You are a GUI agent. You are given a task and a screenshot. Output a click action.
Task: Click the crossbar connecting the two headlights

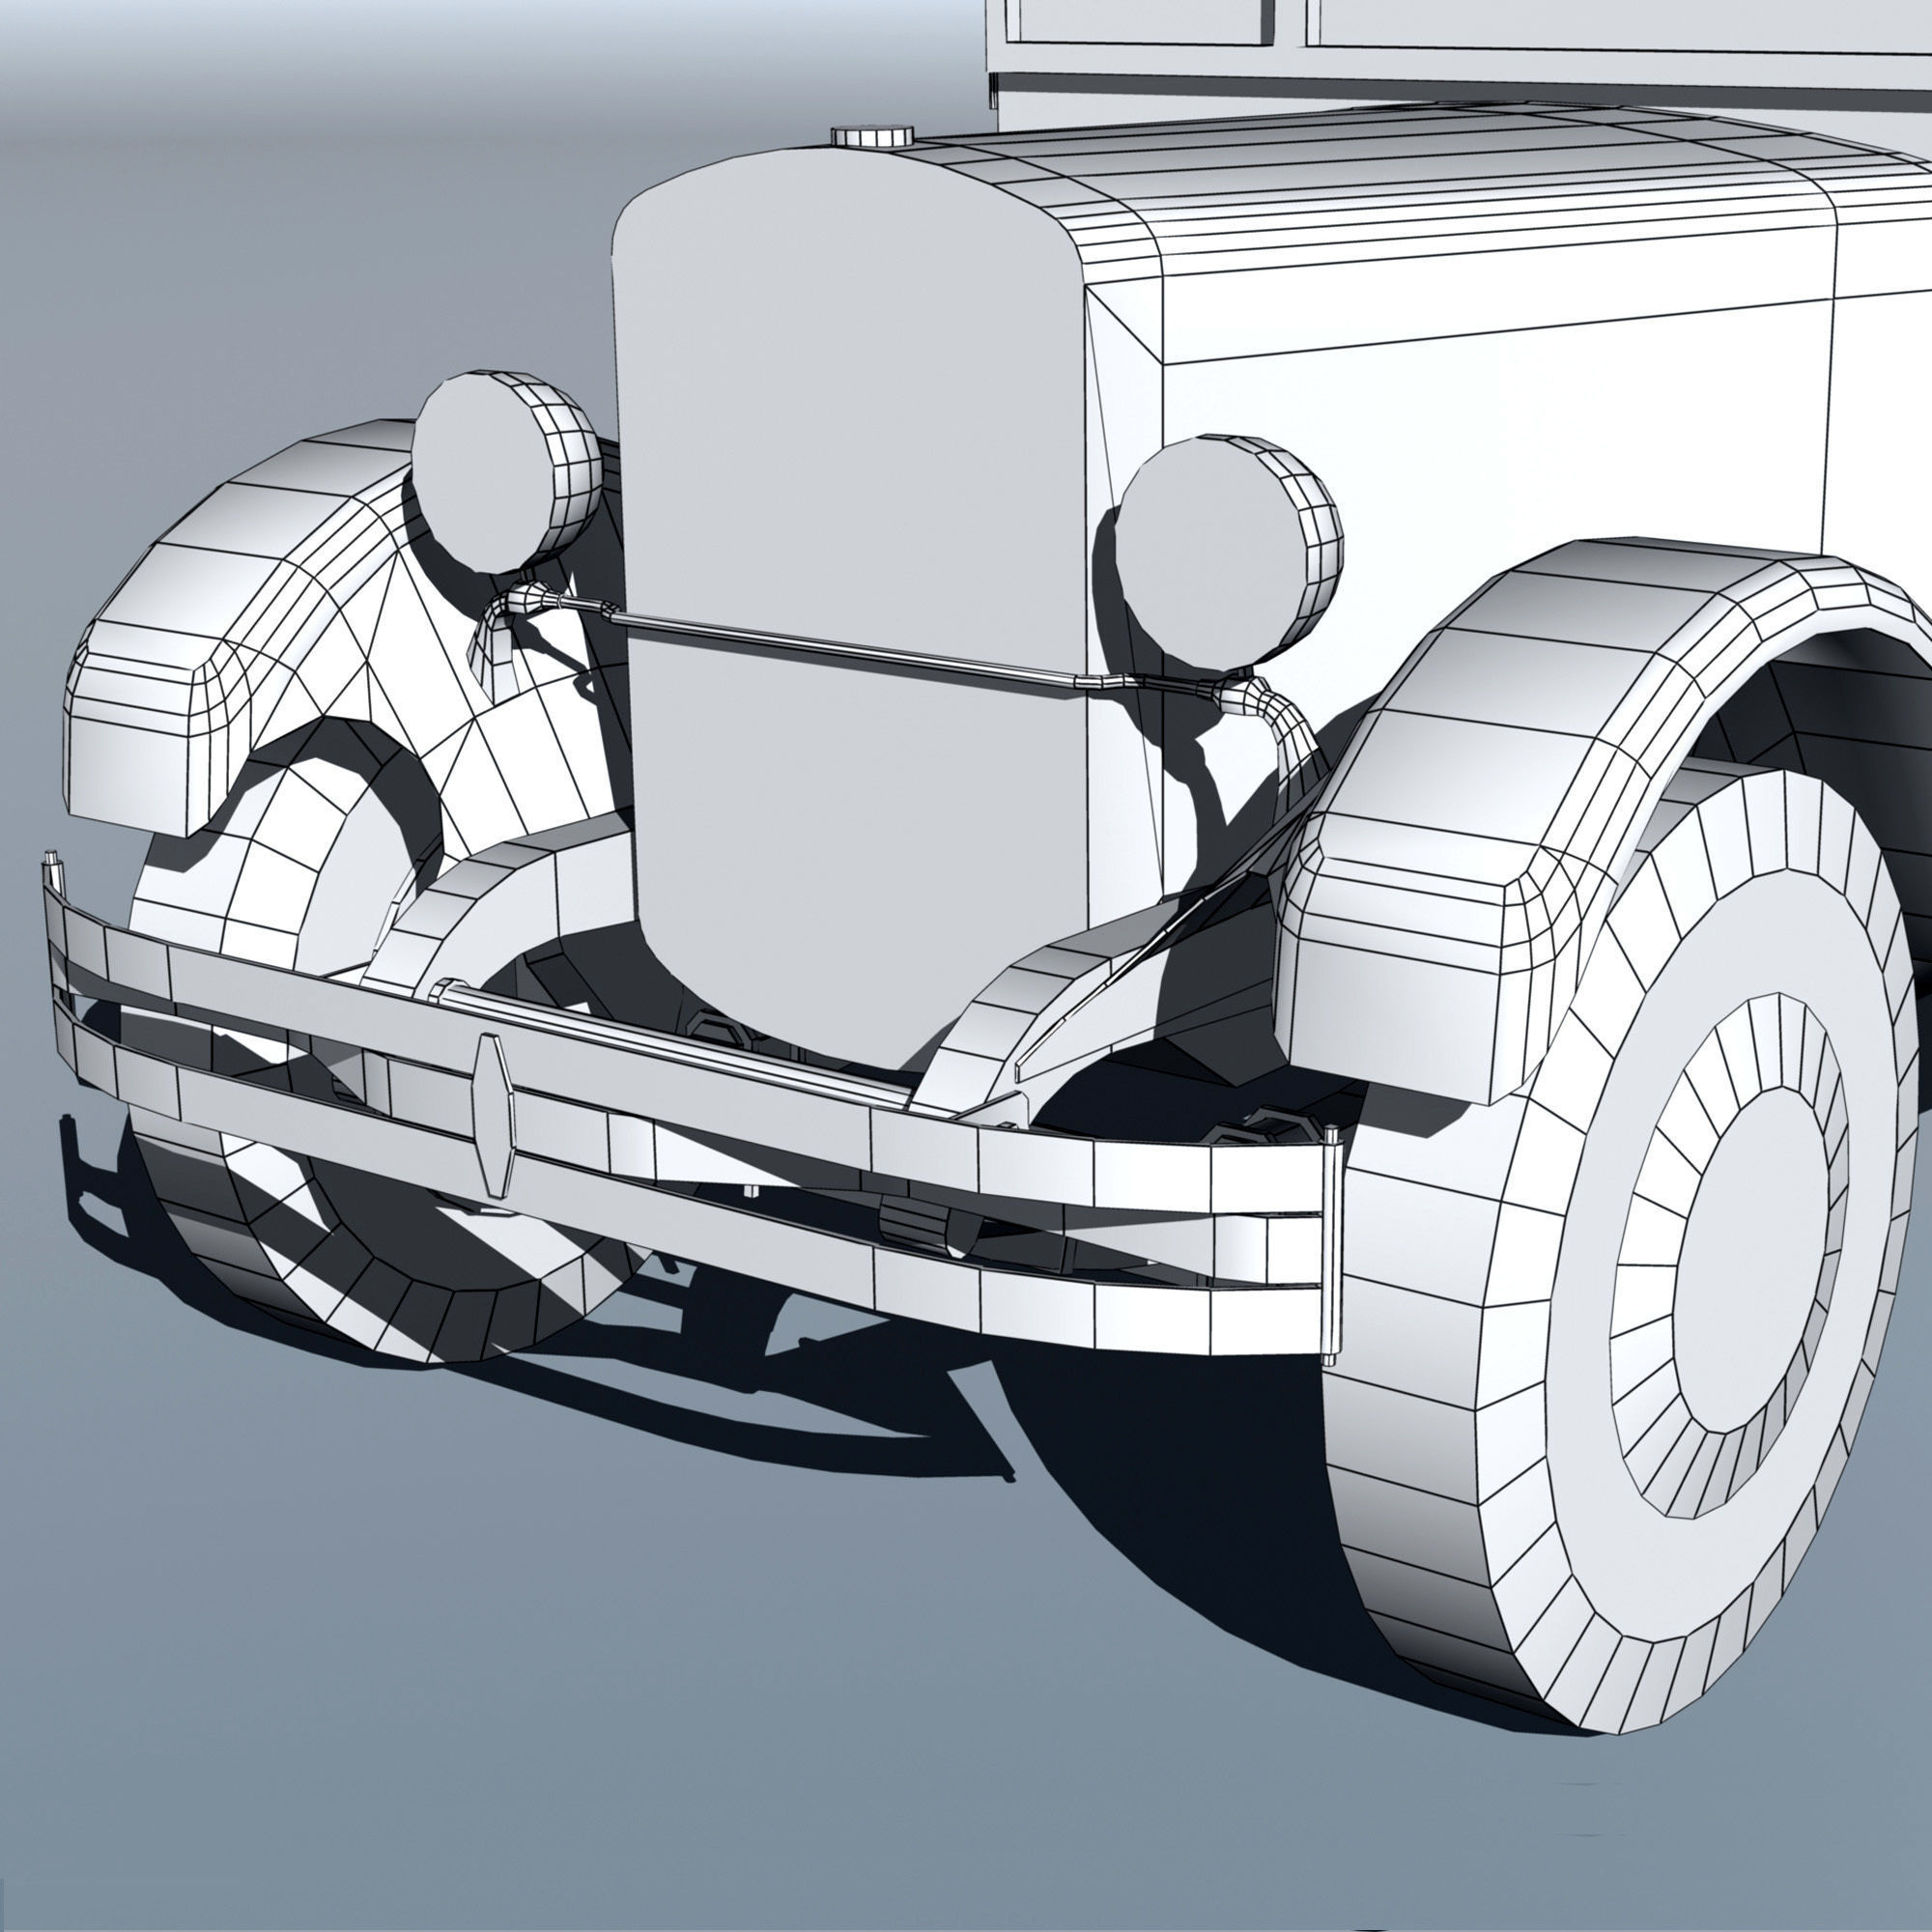[x=850, y=646]
